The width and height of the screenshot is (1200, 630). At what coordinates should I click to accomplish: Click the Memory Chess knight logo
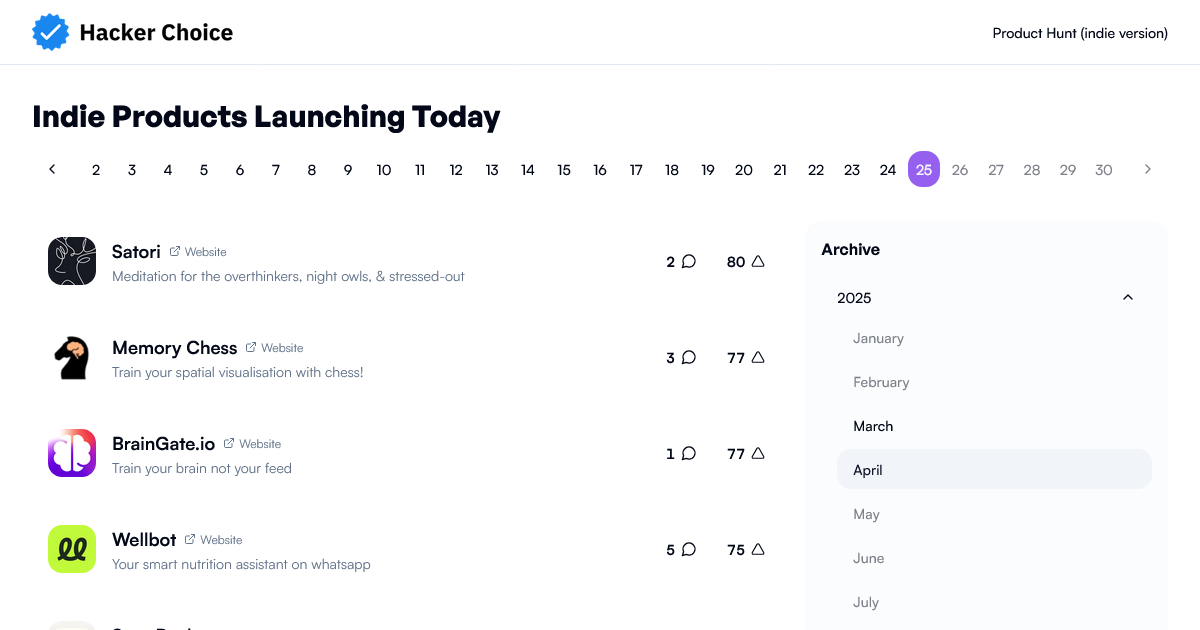click(72, 357)
